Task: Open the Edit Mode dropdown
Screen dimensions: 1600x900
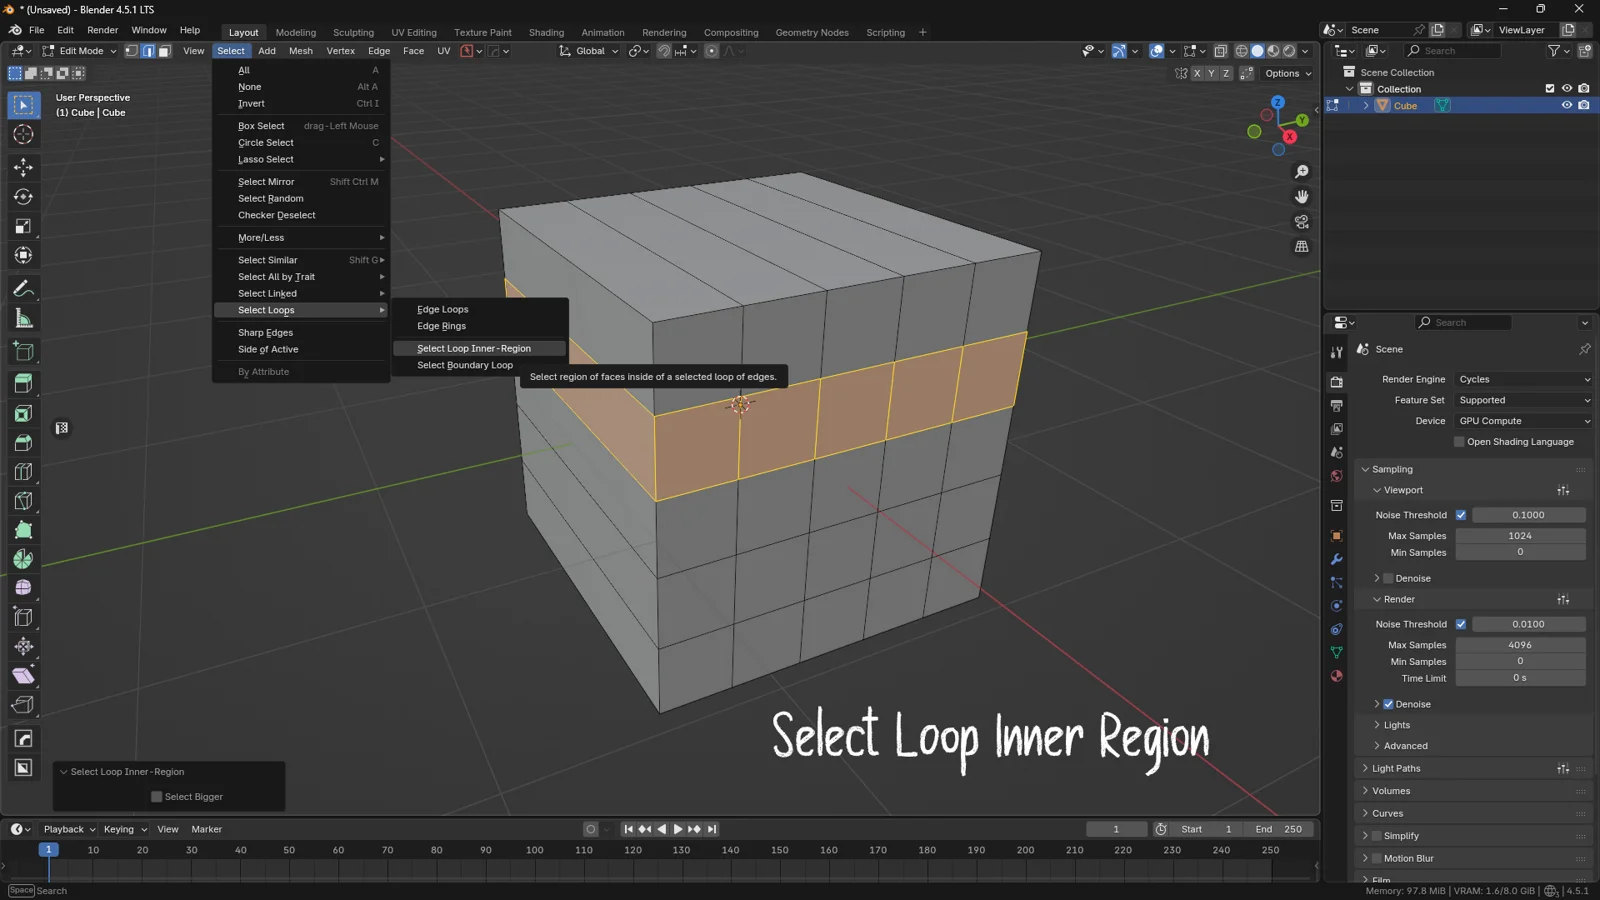Action: pos(79,51)
